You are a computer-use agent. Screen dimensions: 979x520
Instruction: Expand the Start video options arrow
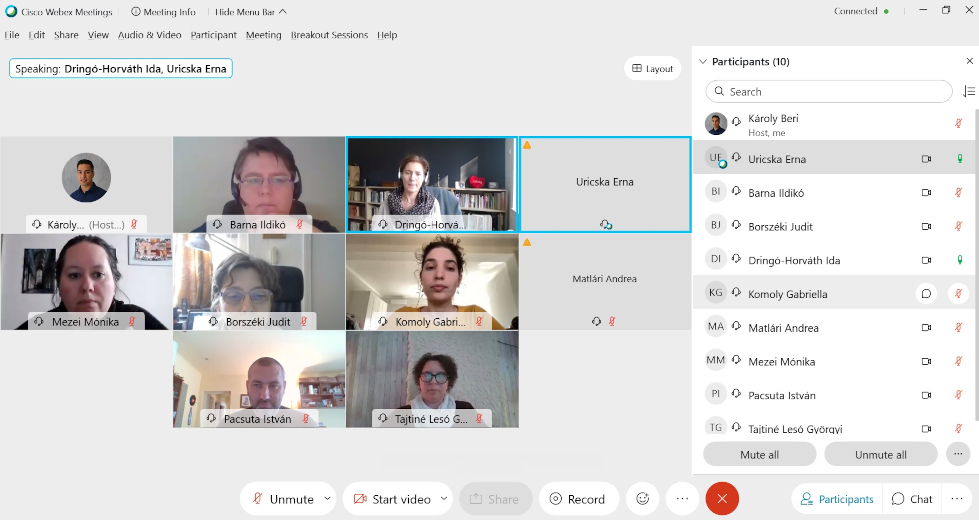pyautogui.click(x=444, y=499)
